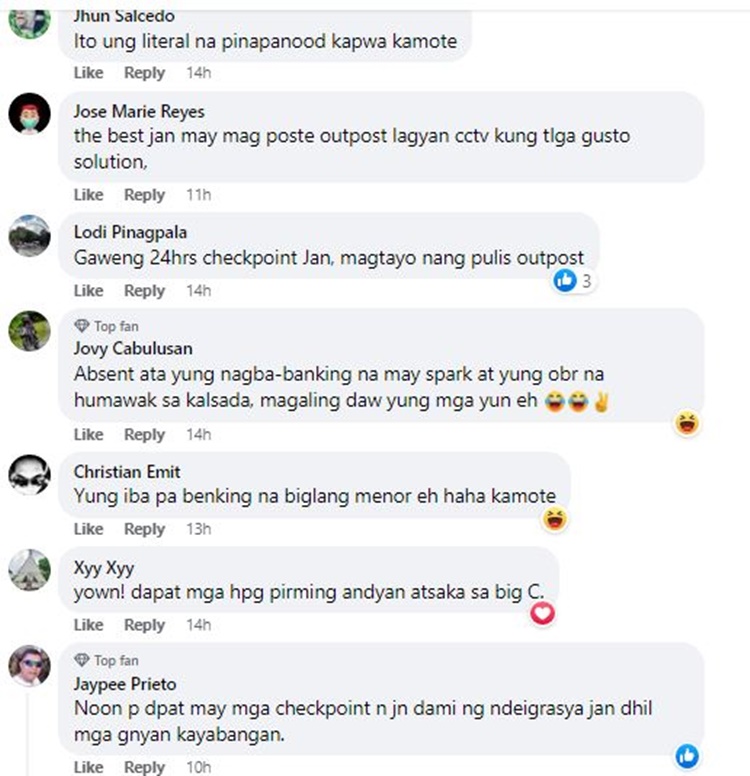Like Jose Marie Reyes's comment
The width and height of the screenshot is (750, 776).
tap(89, 195)
